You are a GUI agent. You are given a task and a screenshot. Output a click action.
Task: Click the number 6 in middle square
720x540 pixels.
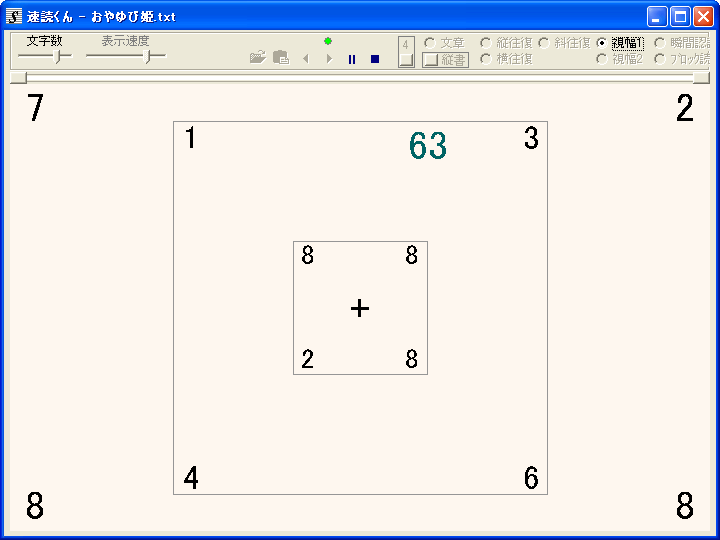[x=531, y=478]
